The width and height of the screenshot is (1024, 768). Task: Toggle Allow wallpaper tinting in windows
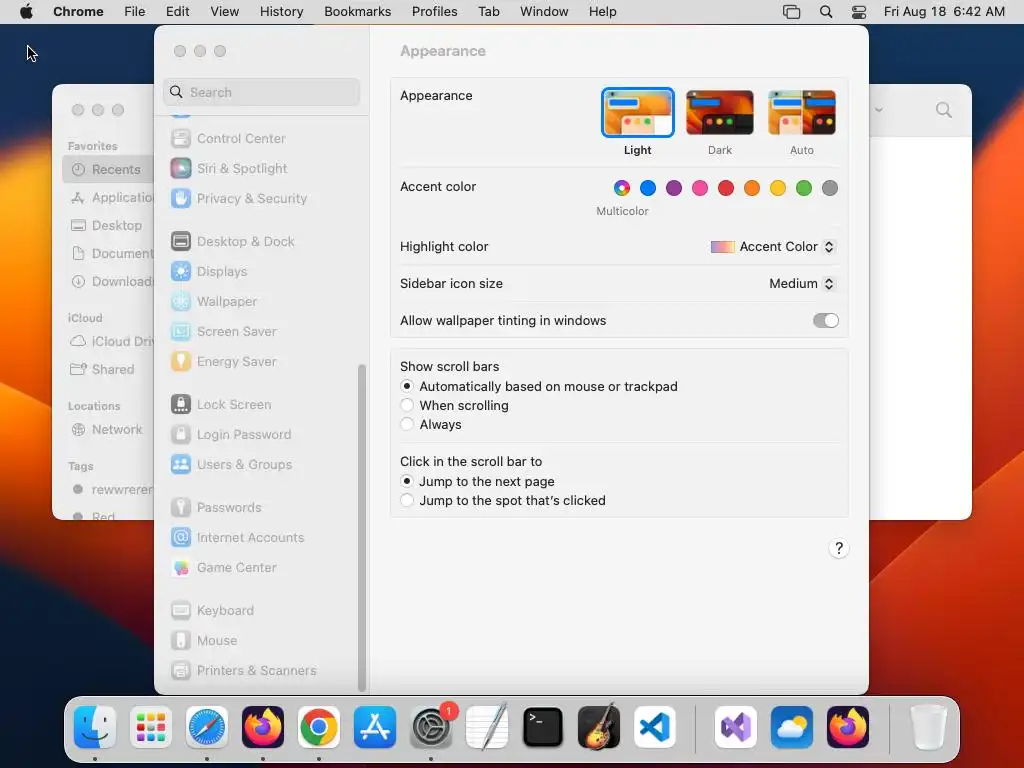tap(825, 321)
